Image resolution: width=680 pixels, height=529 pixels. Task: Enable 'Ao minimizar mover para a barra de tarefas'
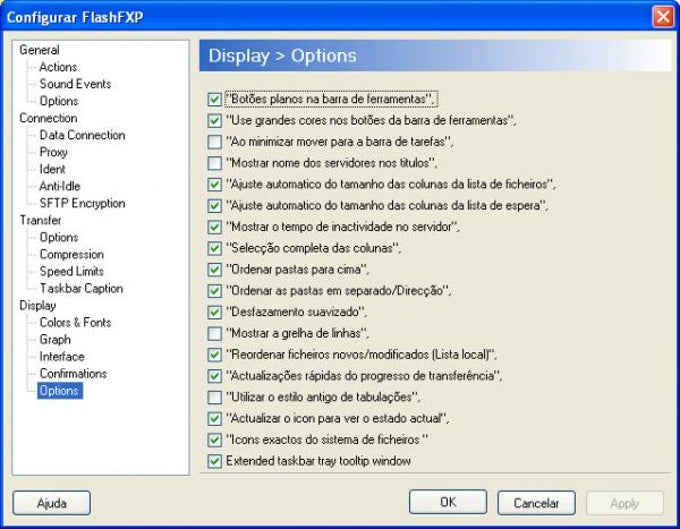[x=215, y=142]
